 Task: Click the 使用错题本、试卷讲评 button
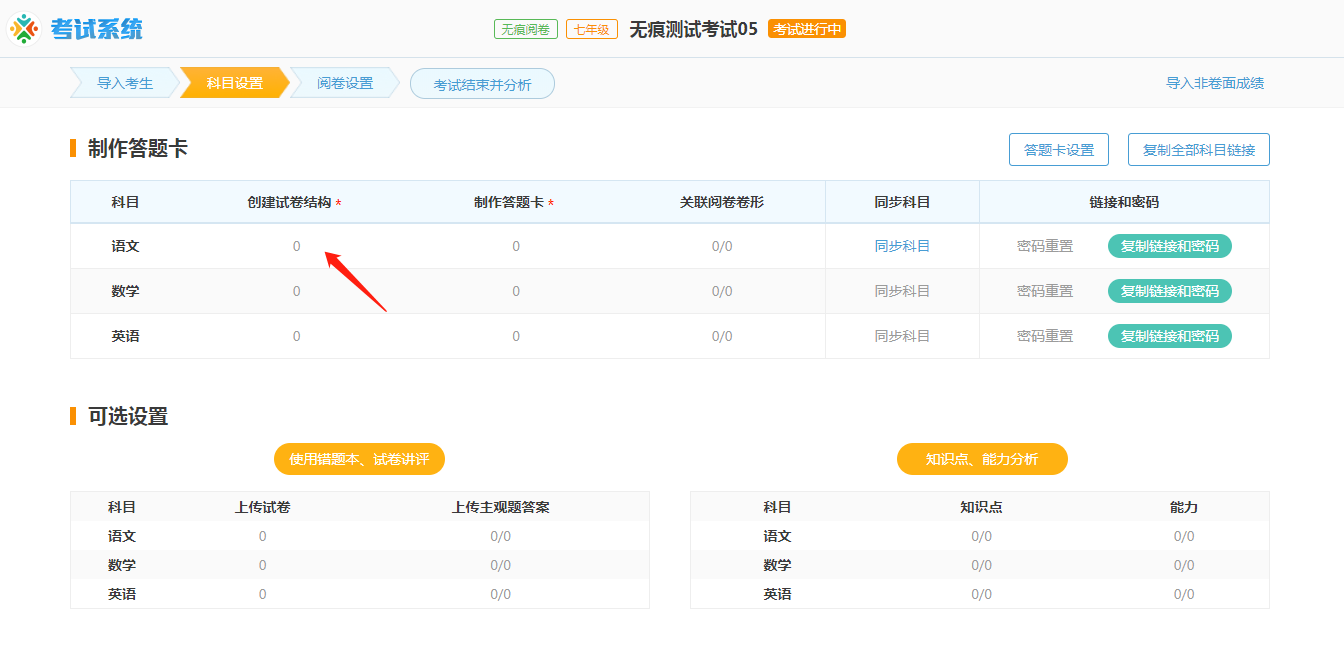(x=359, y=459)
